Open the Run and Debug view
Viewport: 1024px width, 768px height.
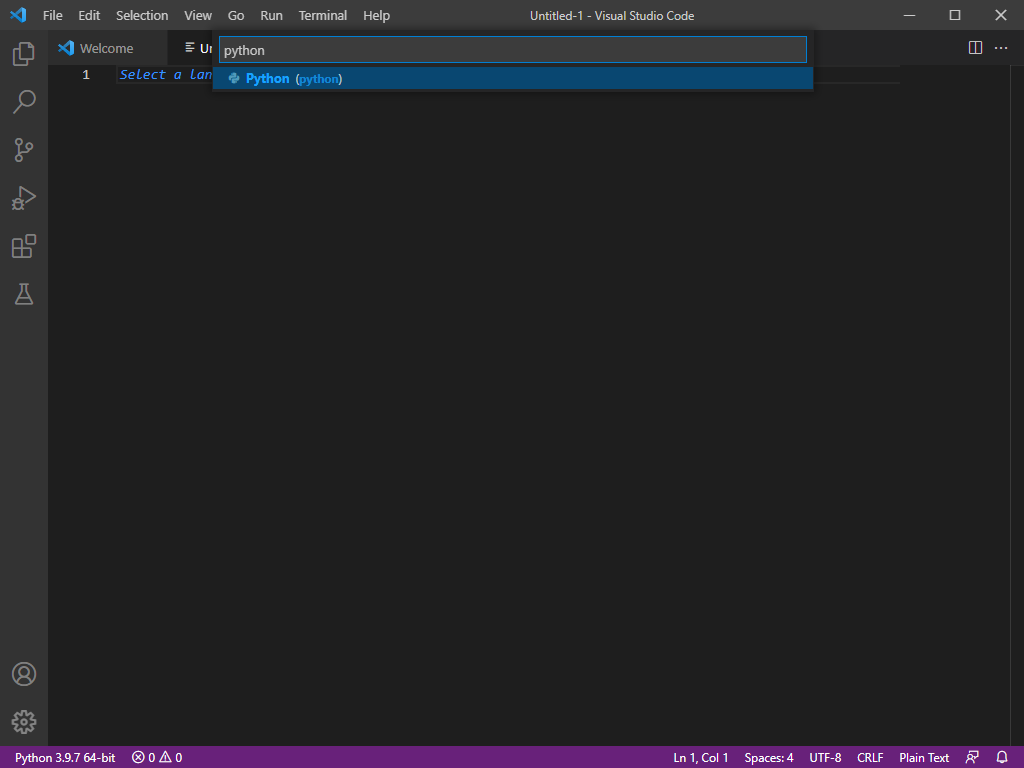click(24, 198)
